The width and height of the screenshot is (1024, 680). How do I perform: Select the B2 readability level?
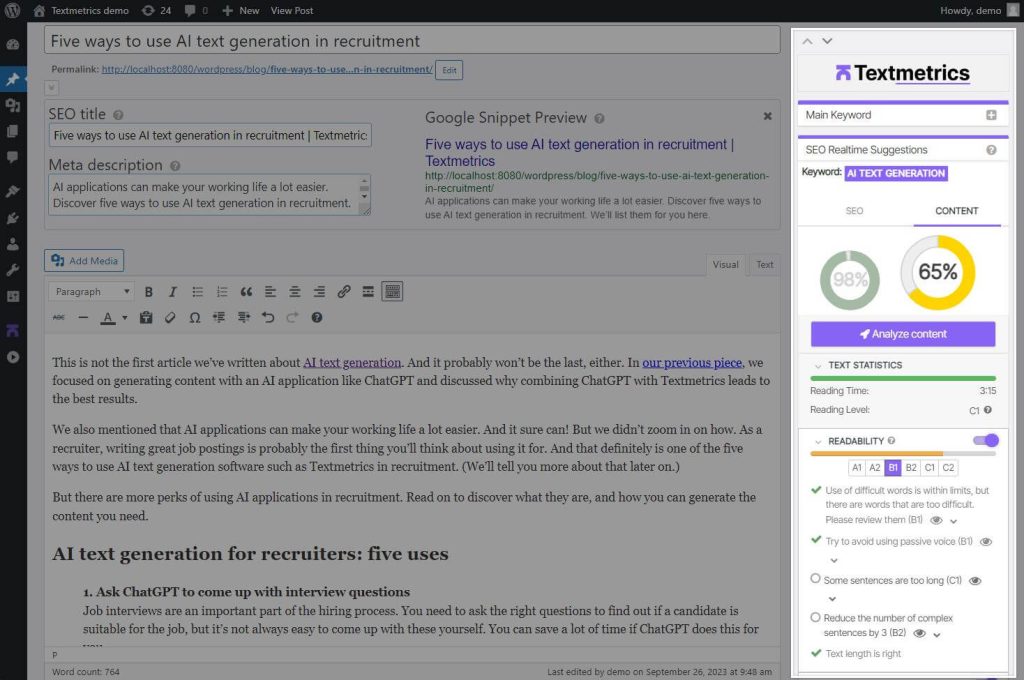pos(911,468)
